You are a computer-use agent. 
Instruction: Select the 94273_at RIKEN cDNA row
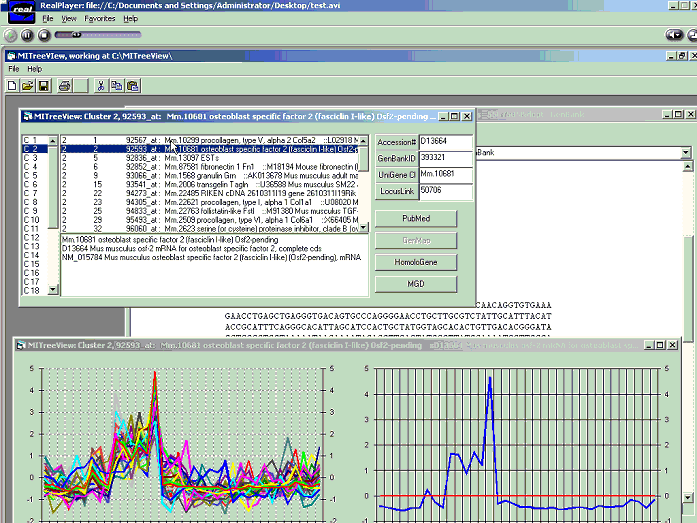click(209, 194)
